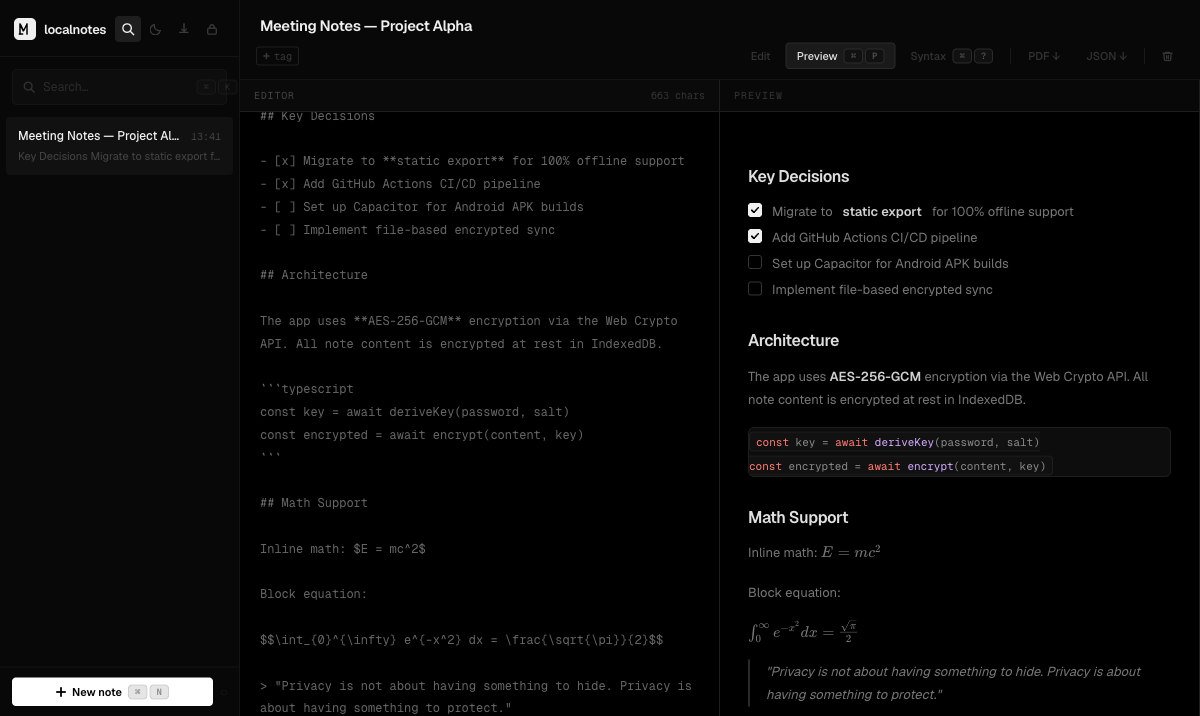Viewport: 1200px width, 716px height.
Task: Check Set up Capacitor for Android APK builds
Action: pyautogui.click(x=755, y=262)
